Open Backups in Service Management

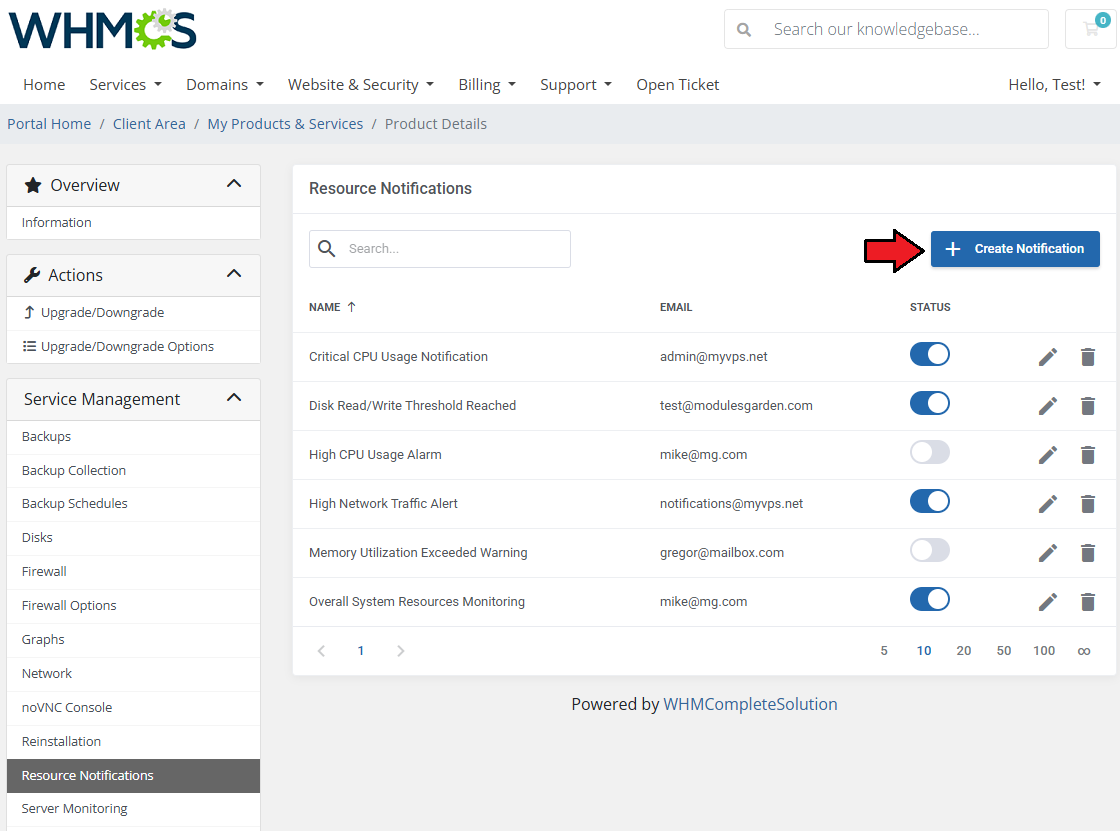[x=134, y=437]
